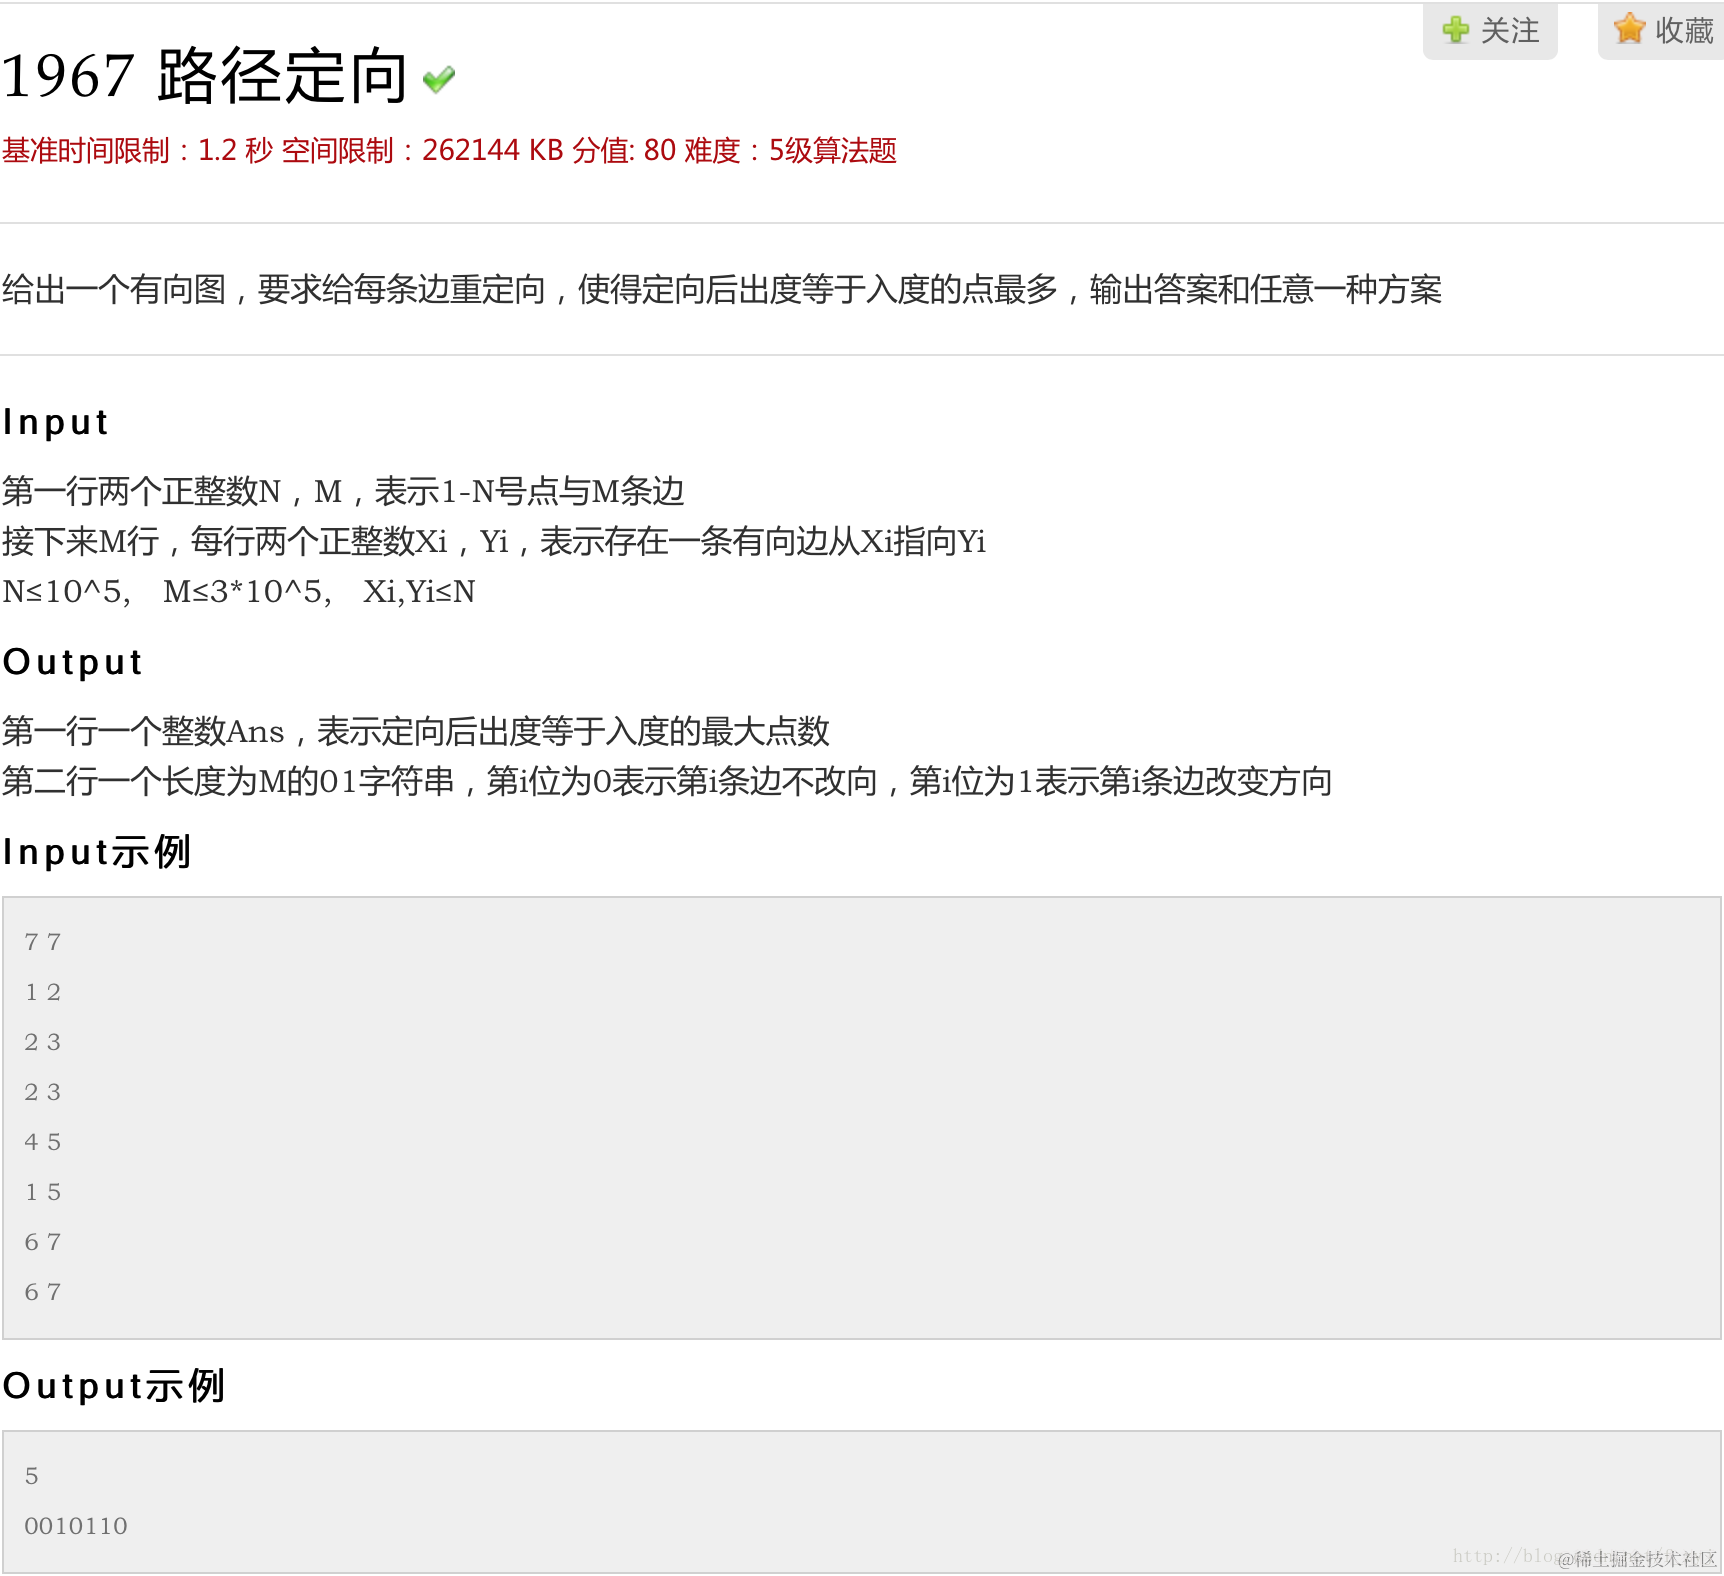Viewport: 1724px width, 1576px height.
Task: Click sample output string 0010110
Action: pos(76,1526)
